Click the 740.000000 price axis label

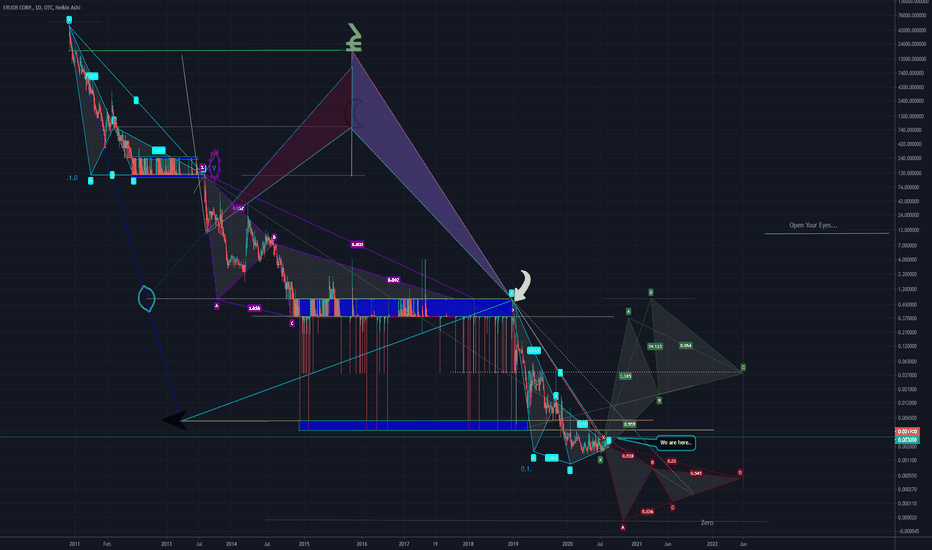tap(912, 130)
